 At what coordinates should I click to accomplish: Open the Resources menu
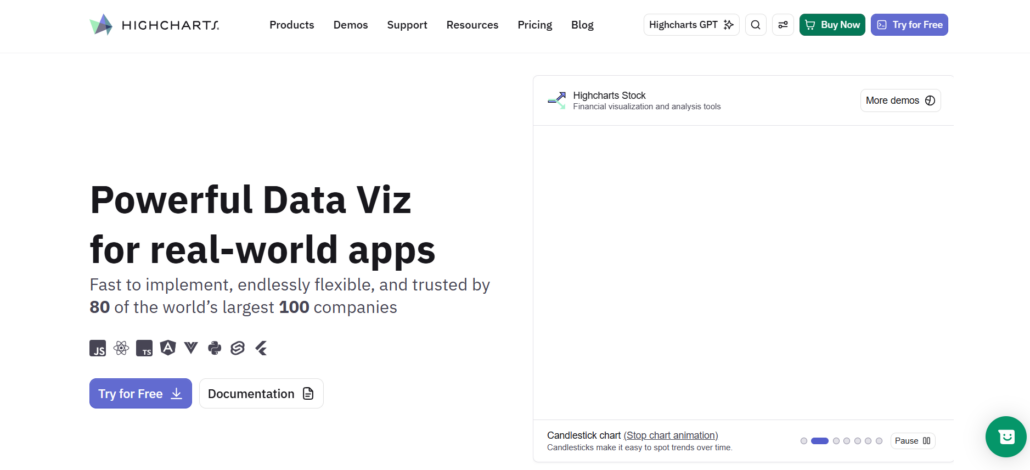(x=472, y=25)
